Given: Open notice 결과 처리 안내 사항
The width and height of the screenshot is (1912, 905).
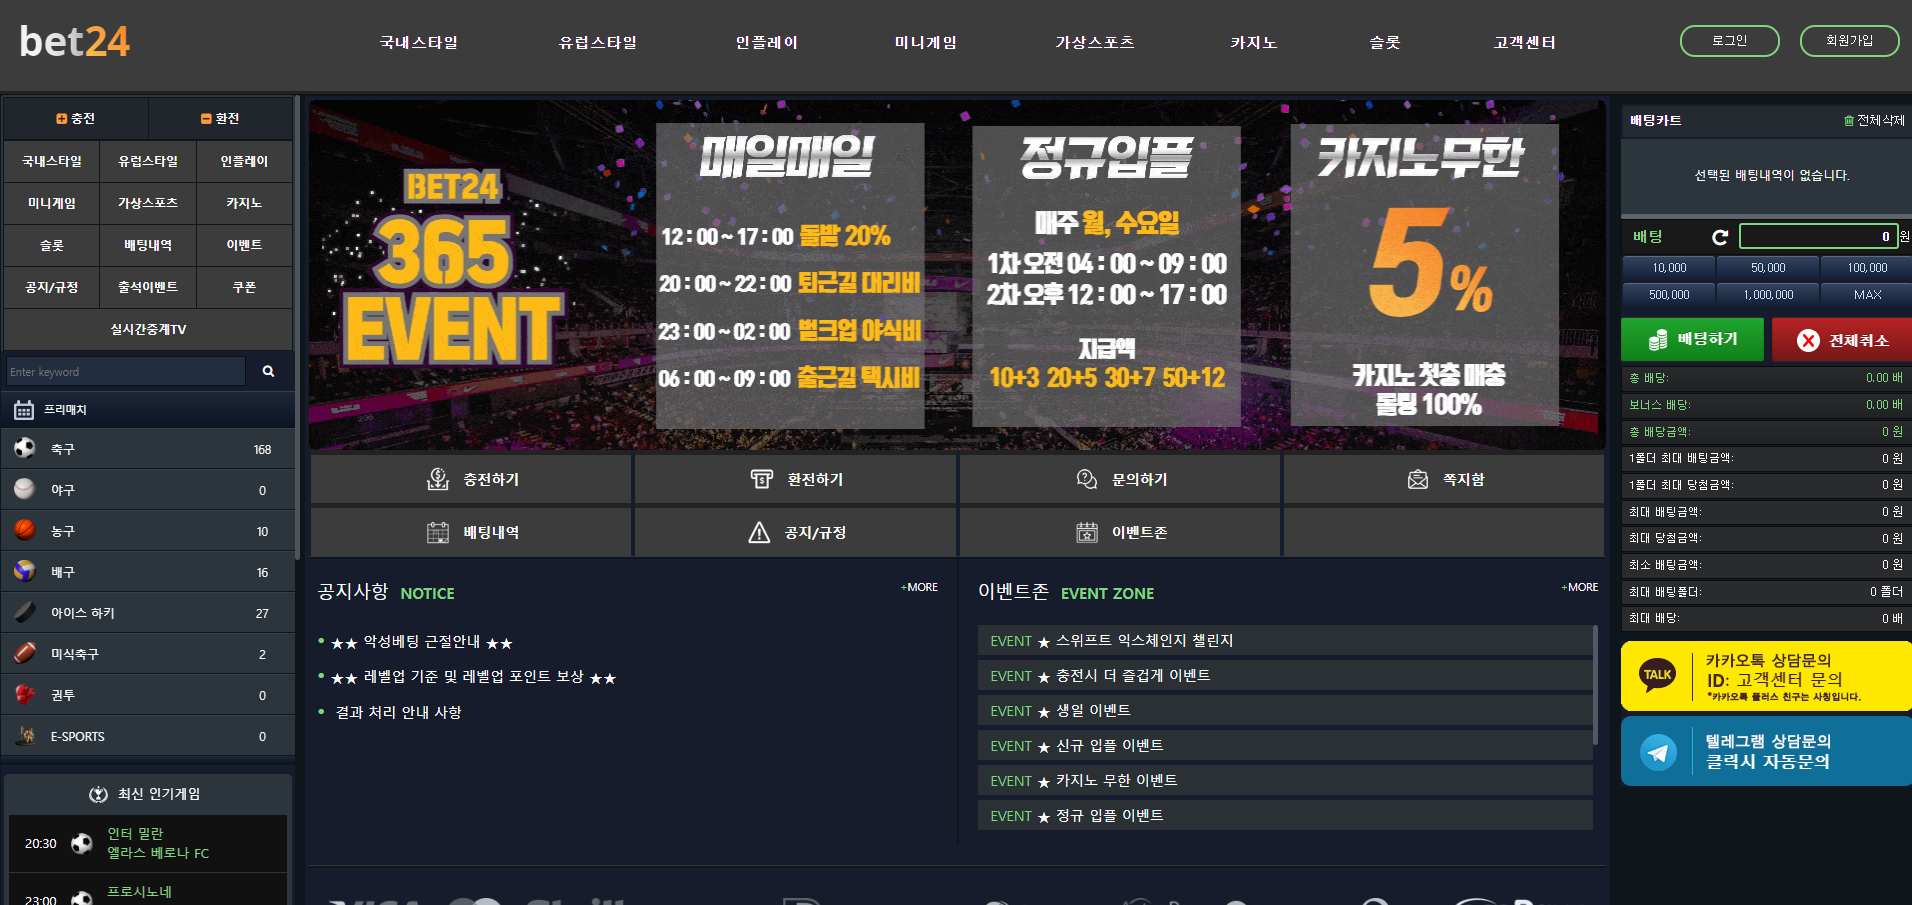Looking at the screenshot, I should point(398,712).
